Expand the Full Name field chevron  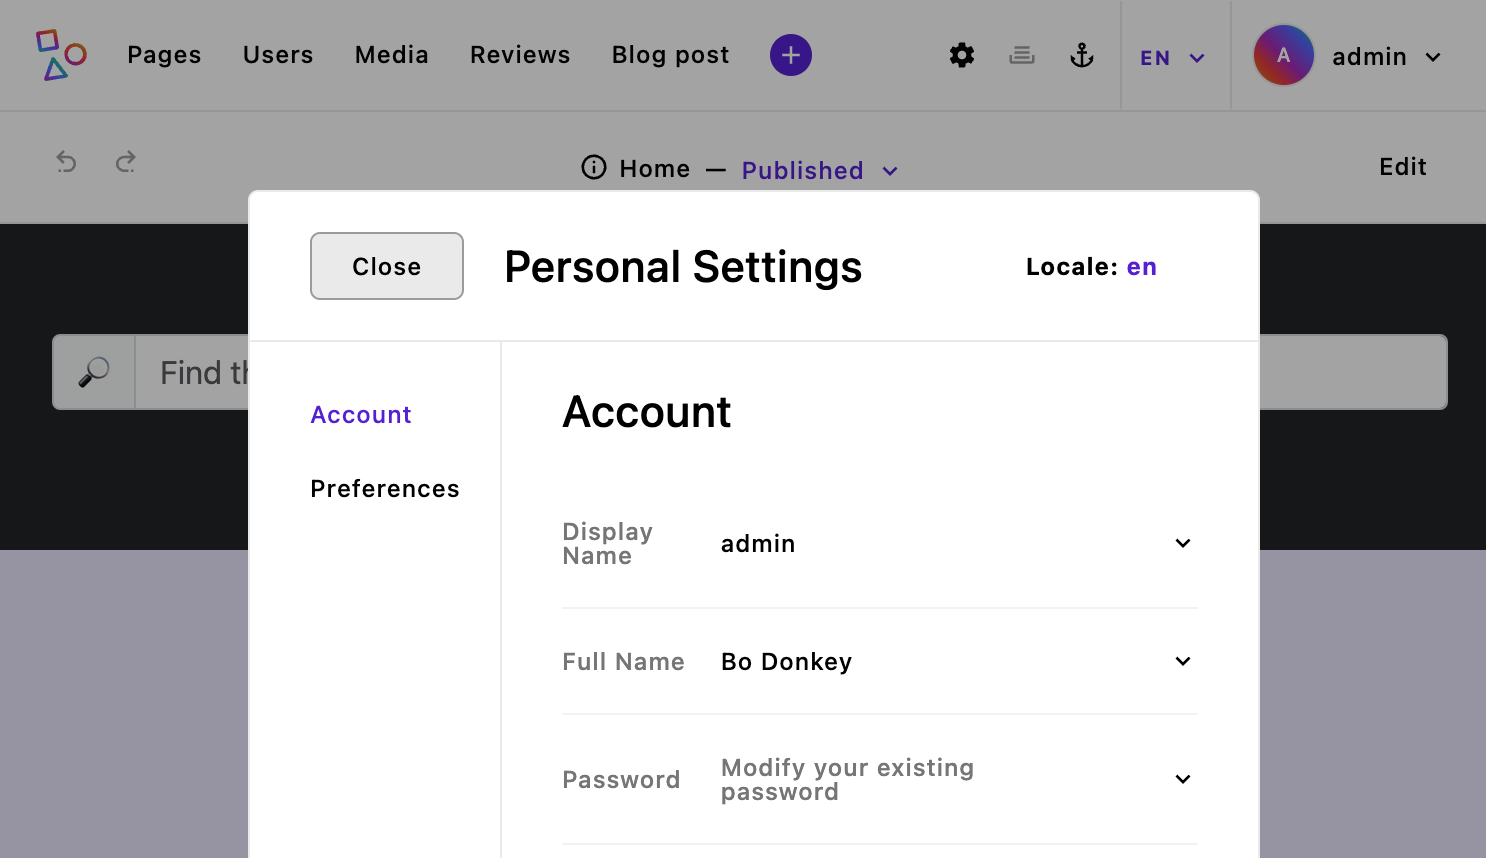[1182, 661]
